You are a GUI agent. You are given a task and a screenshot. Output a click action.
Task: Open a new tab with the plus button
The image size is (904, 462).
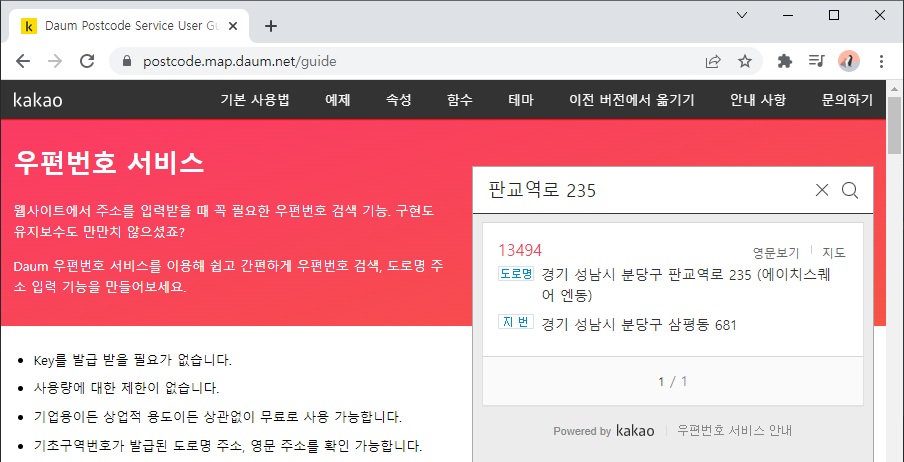coord(270,26)
